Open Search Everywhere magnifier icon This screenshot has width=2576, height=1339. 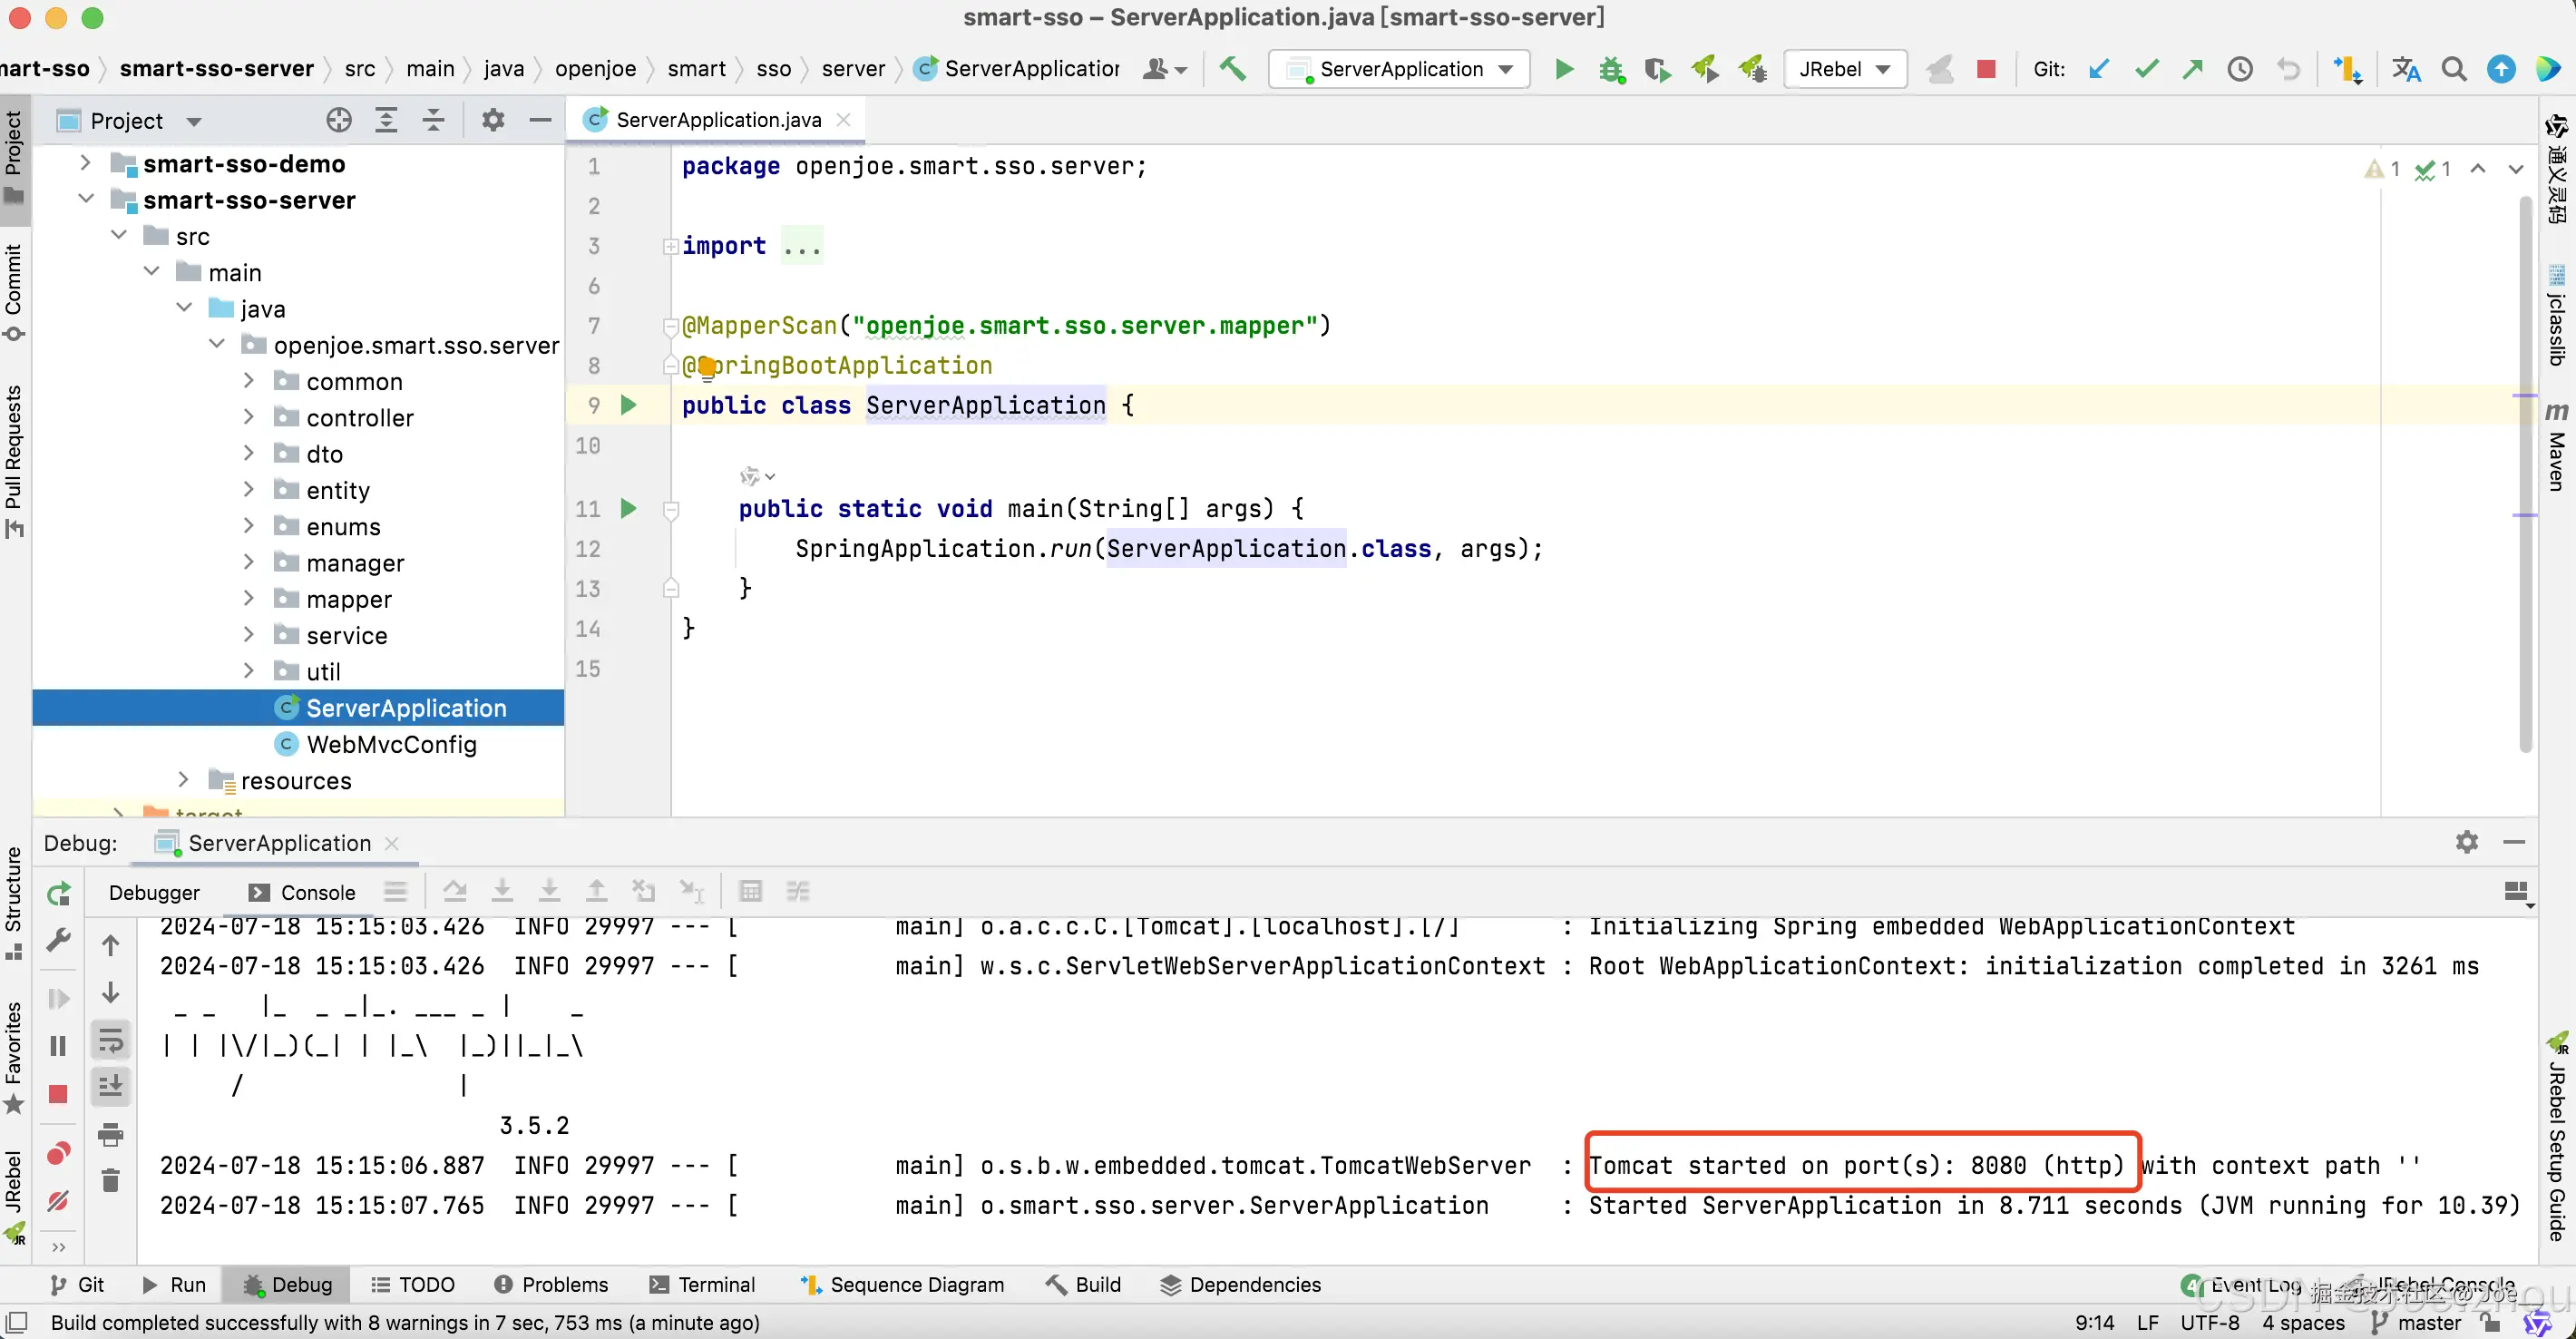coord(2453,69)
